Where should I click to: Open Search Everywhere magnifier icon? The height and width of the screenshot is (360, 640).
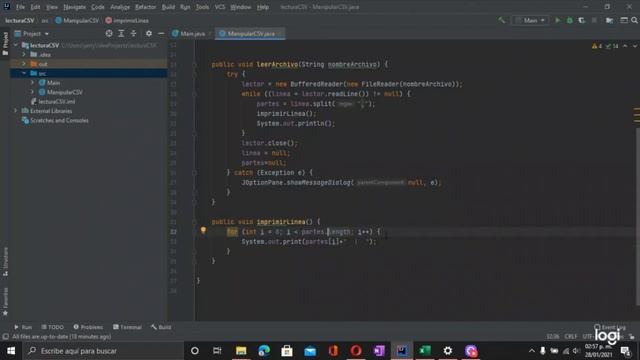(635, 20)
